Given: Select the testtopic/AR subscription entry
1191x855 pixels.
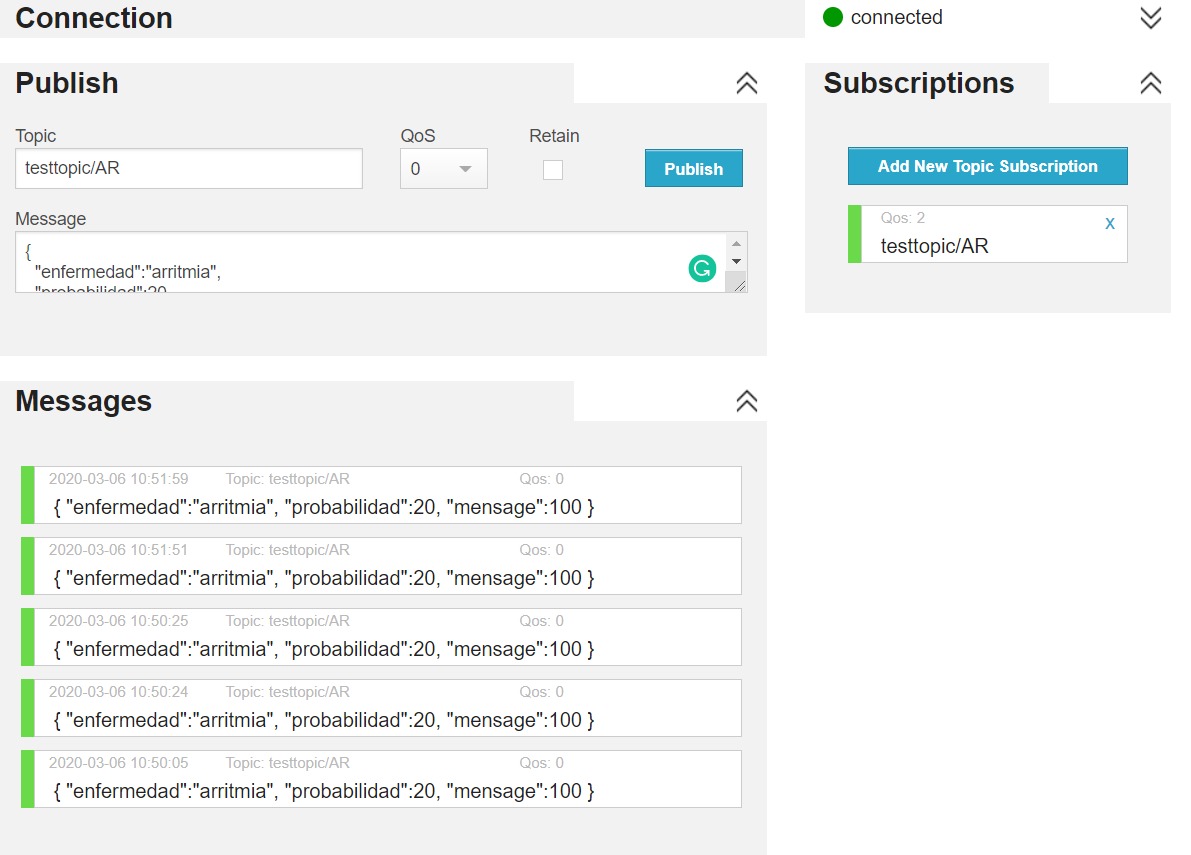Looking at the screenshot, I should coord(987,234).
